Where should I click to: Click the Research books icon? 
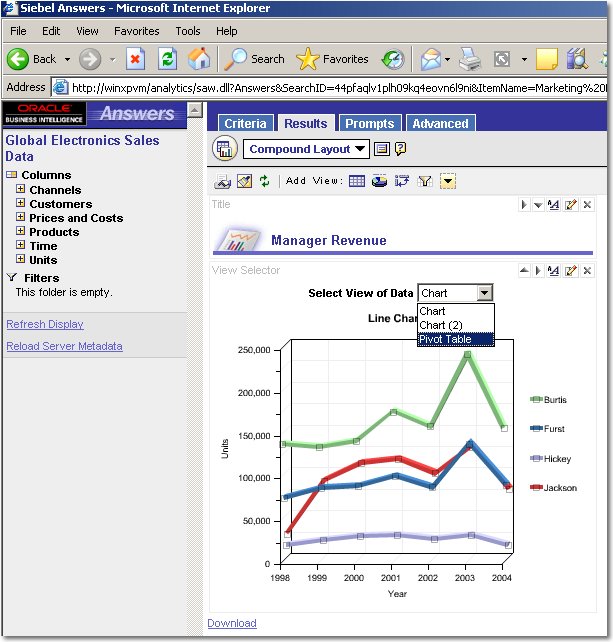tap(577, 59)
